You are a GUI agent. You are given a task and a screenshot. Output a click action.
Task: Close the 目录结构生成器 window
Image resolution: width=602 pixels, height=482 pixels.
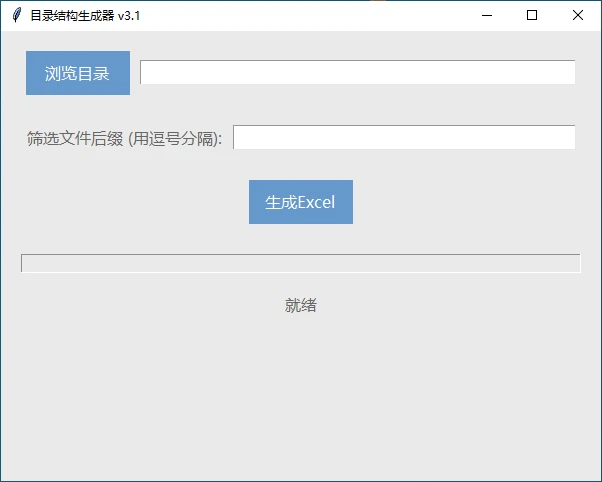click(x=578, y=15)
